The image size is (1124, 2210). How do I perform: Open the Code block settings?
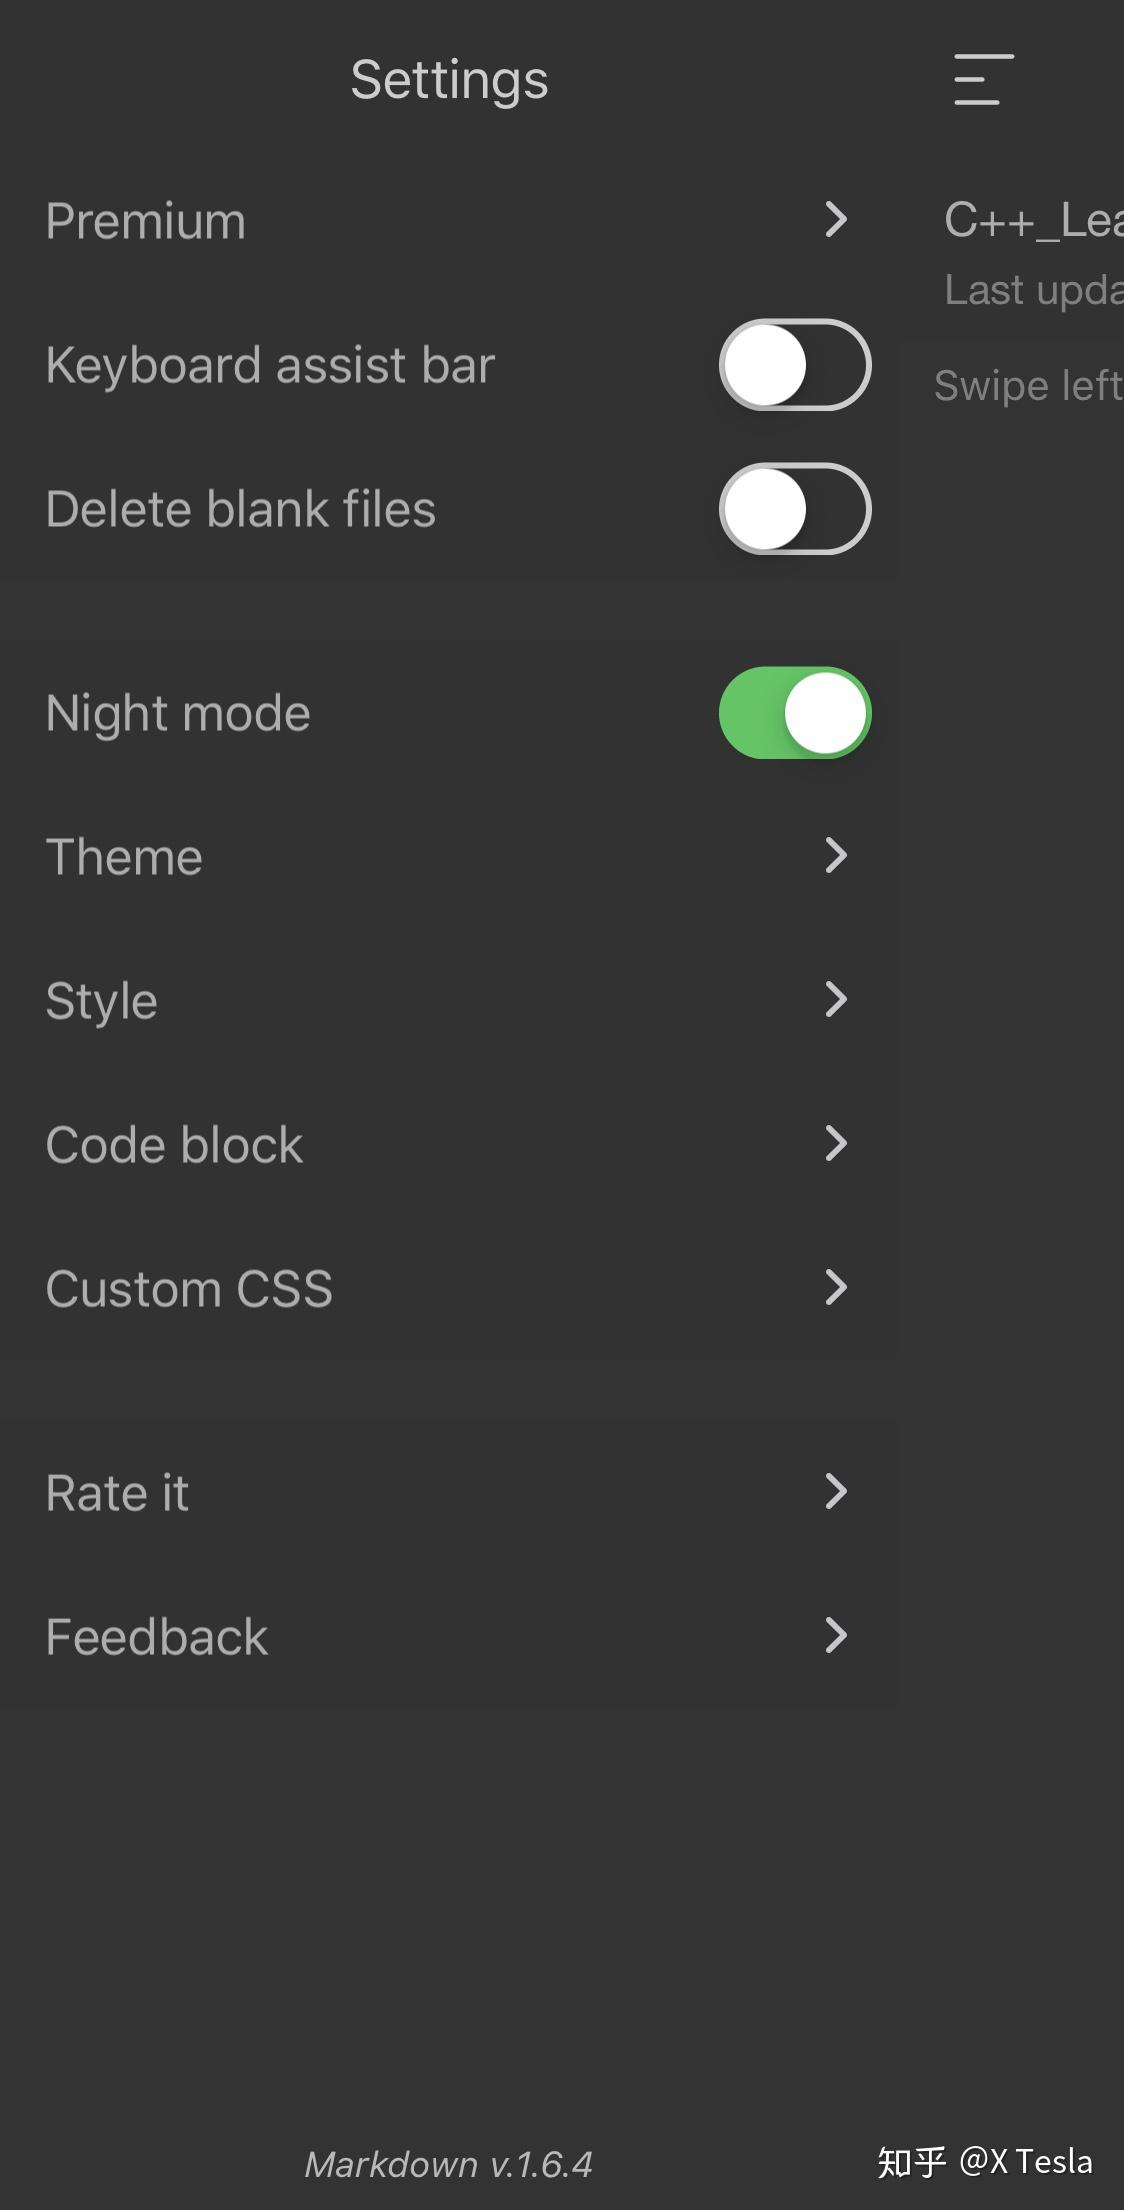(x=175, y=1145)
